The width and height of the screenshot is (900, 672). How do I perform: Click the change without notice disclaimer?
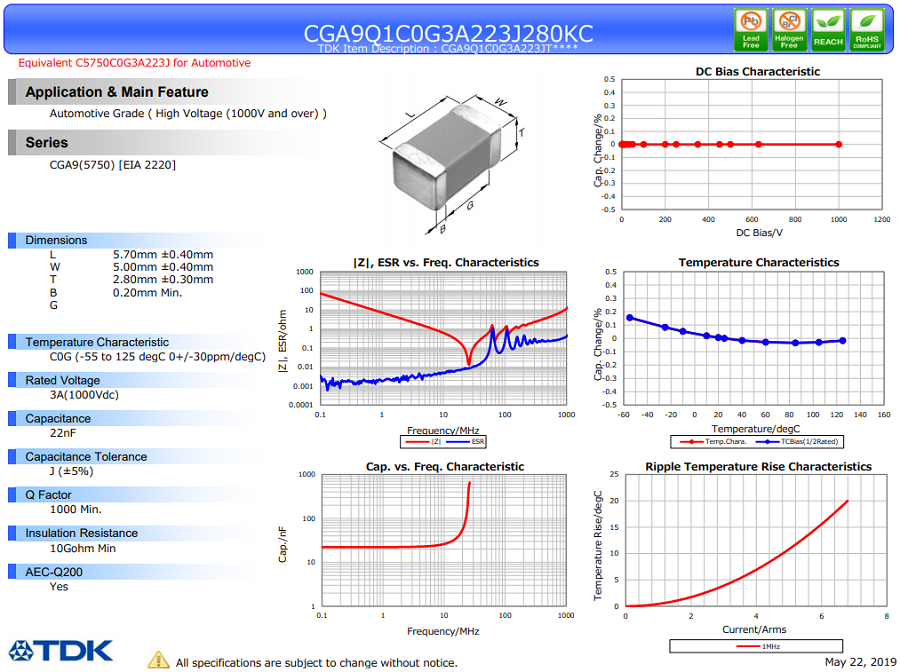coord(316,663)
